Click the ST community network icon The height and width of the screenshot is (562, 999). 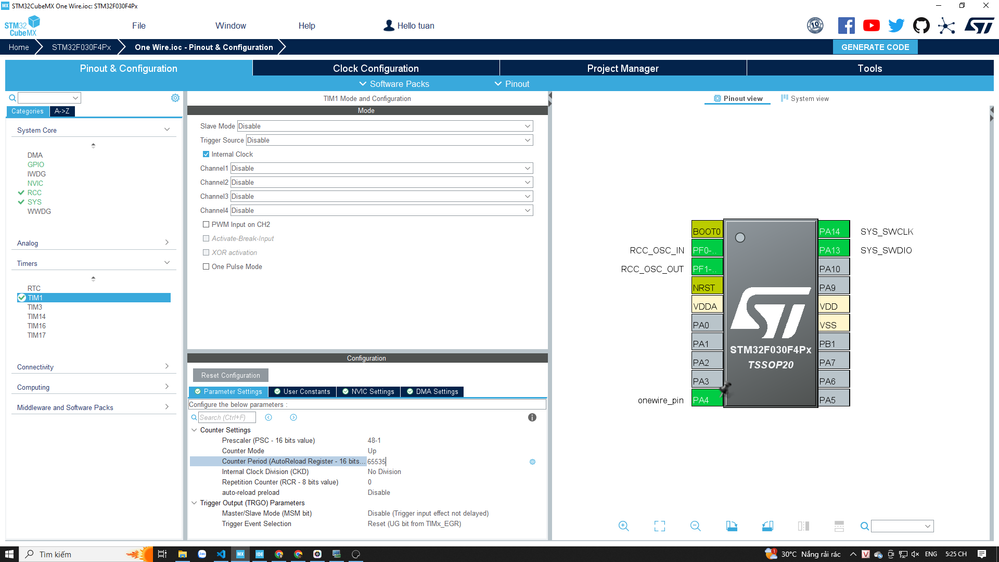pos(946,25)
